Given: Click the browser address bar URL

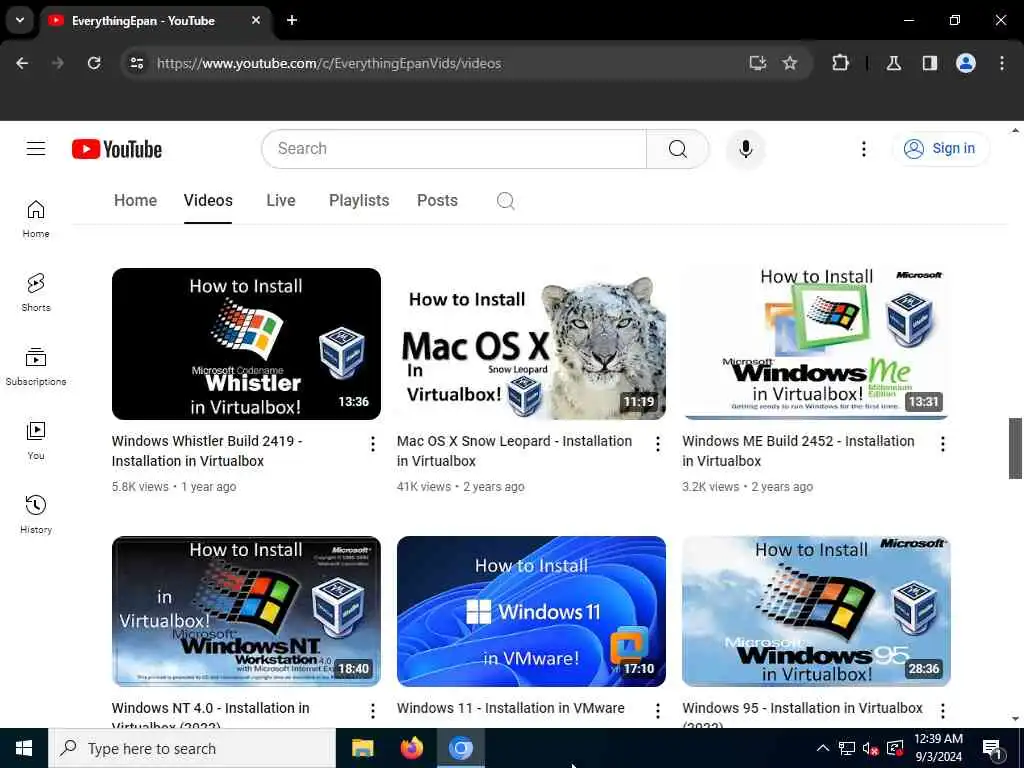Looking at the screenshot, I should point(329,63).
